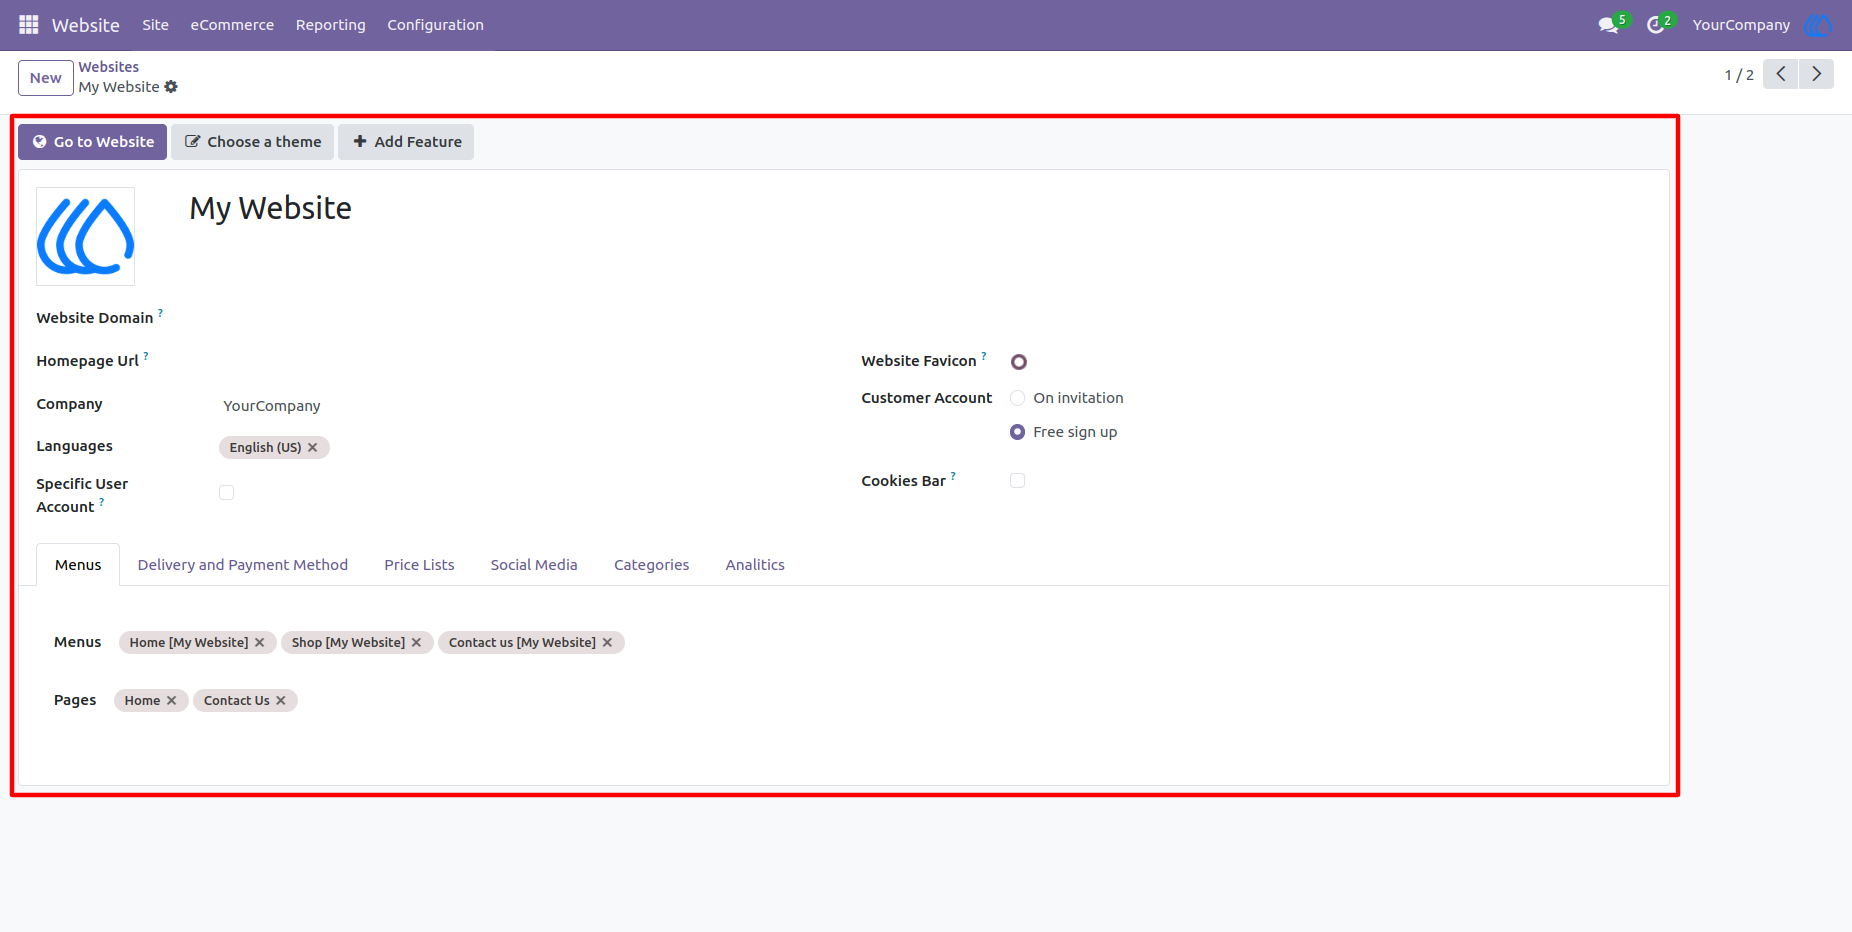Click the user avatar in top bar
The width and height of the screenshot is (1852, 932).
pyautogui.click(x=1817, y=25)
